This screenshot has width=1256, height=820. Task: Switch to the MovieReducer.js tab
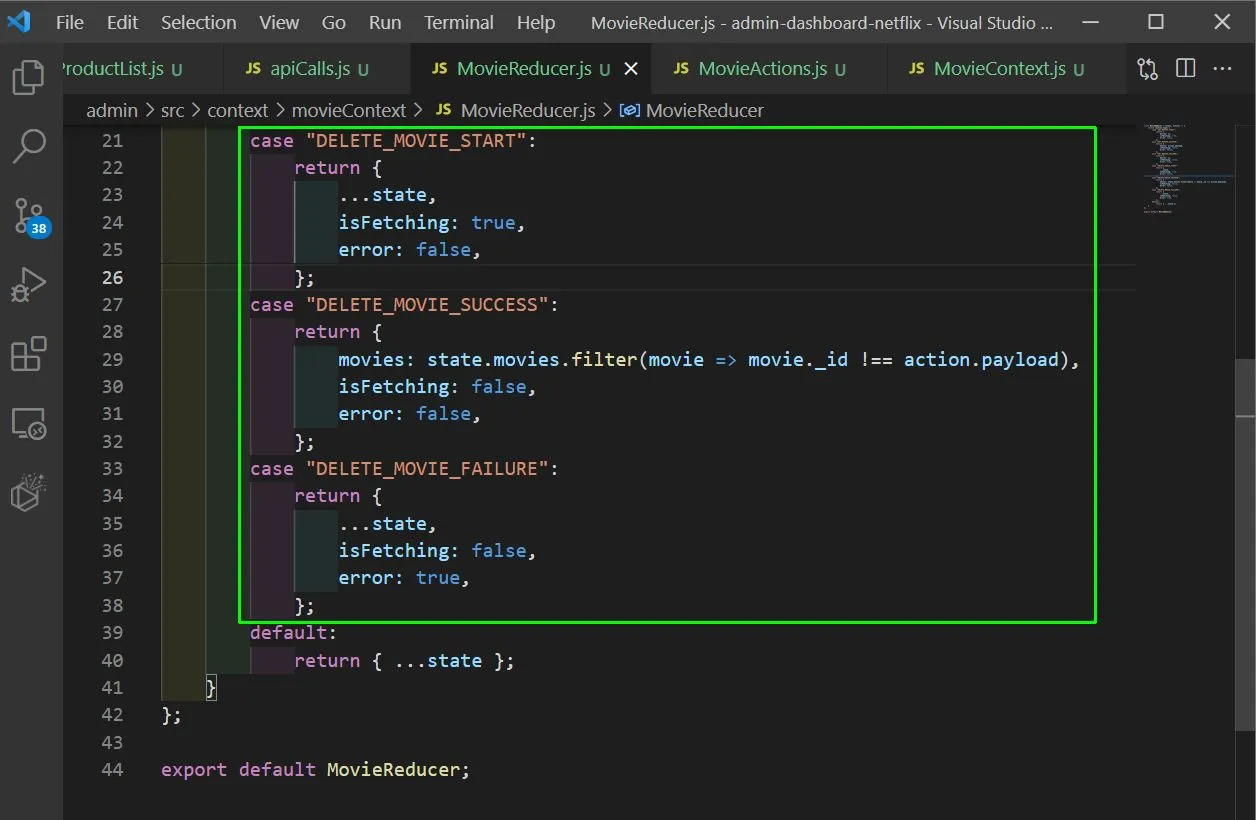tap(530, 69)
